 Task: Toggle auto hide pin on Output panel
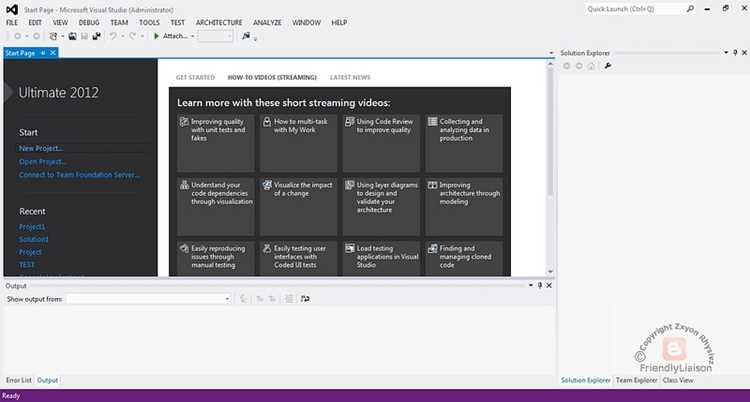point(540,285)
